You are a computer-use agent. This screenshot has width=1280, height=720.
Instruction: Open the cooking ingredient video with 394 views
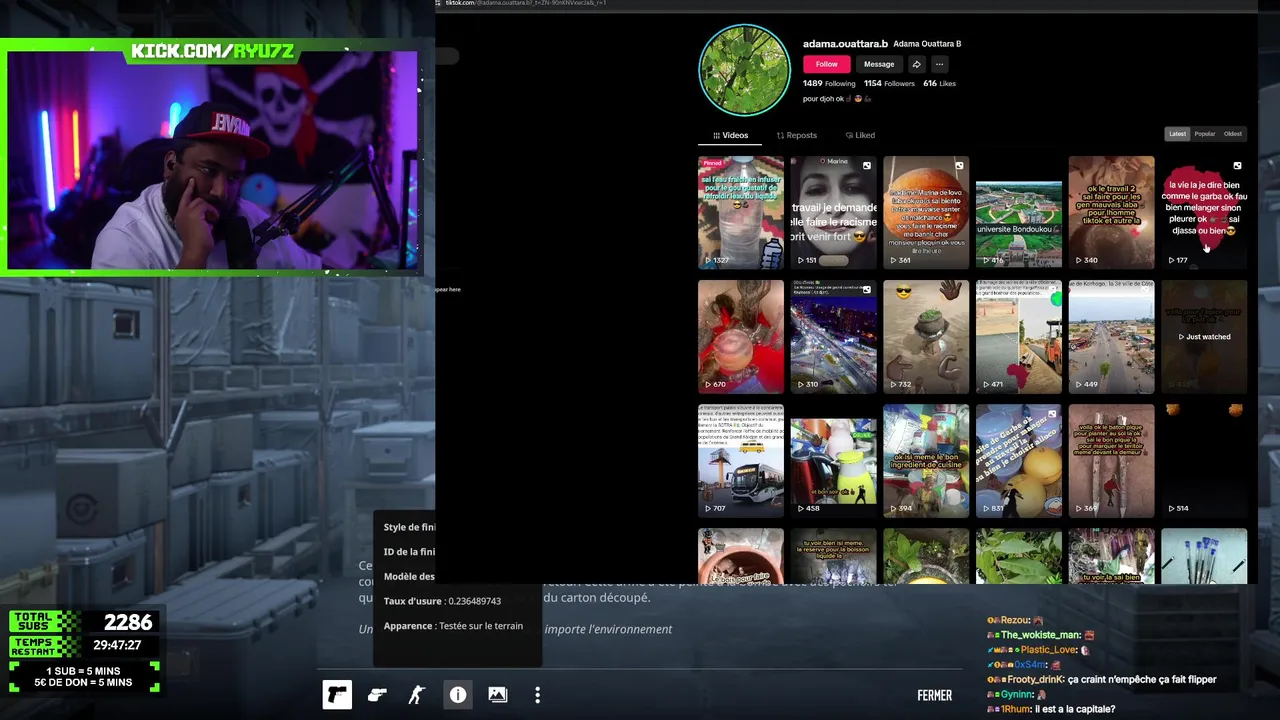tap(926, 460)
